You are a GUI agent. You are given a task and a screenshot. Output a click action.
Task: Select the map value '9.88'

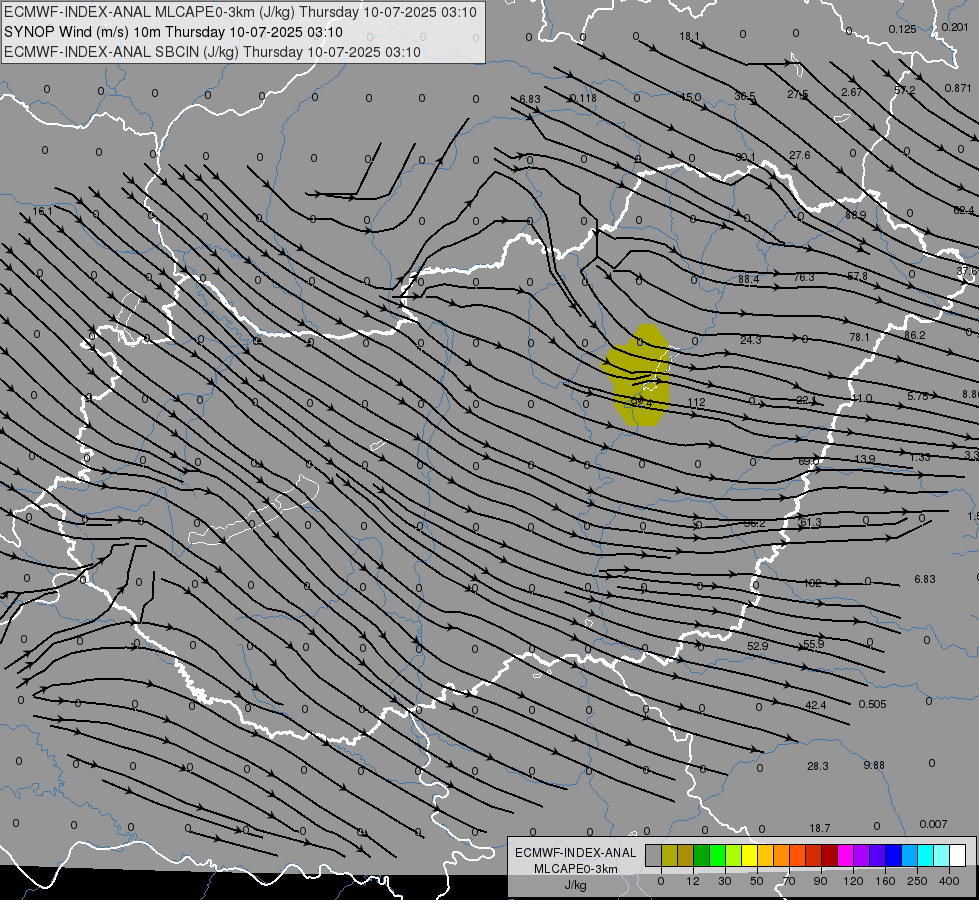[874, 764]
